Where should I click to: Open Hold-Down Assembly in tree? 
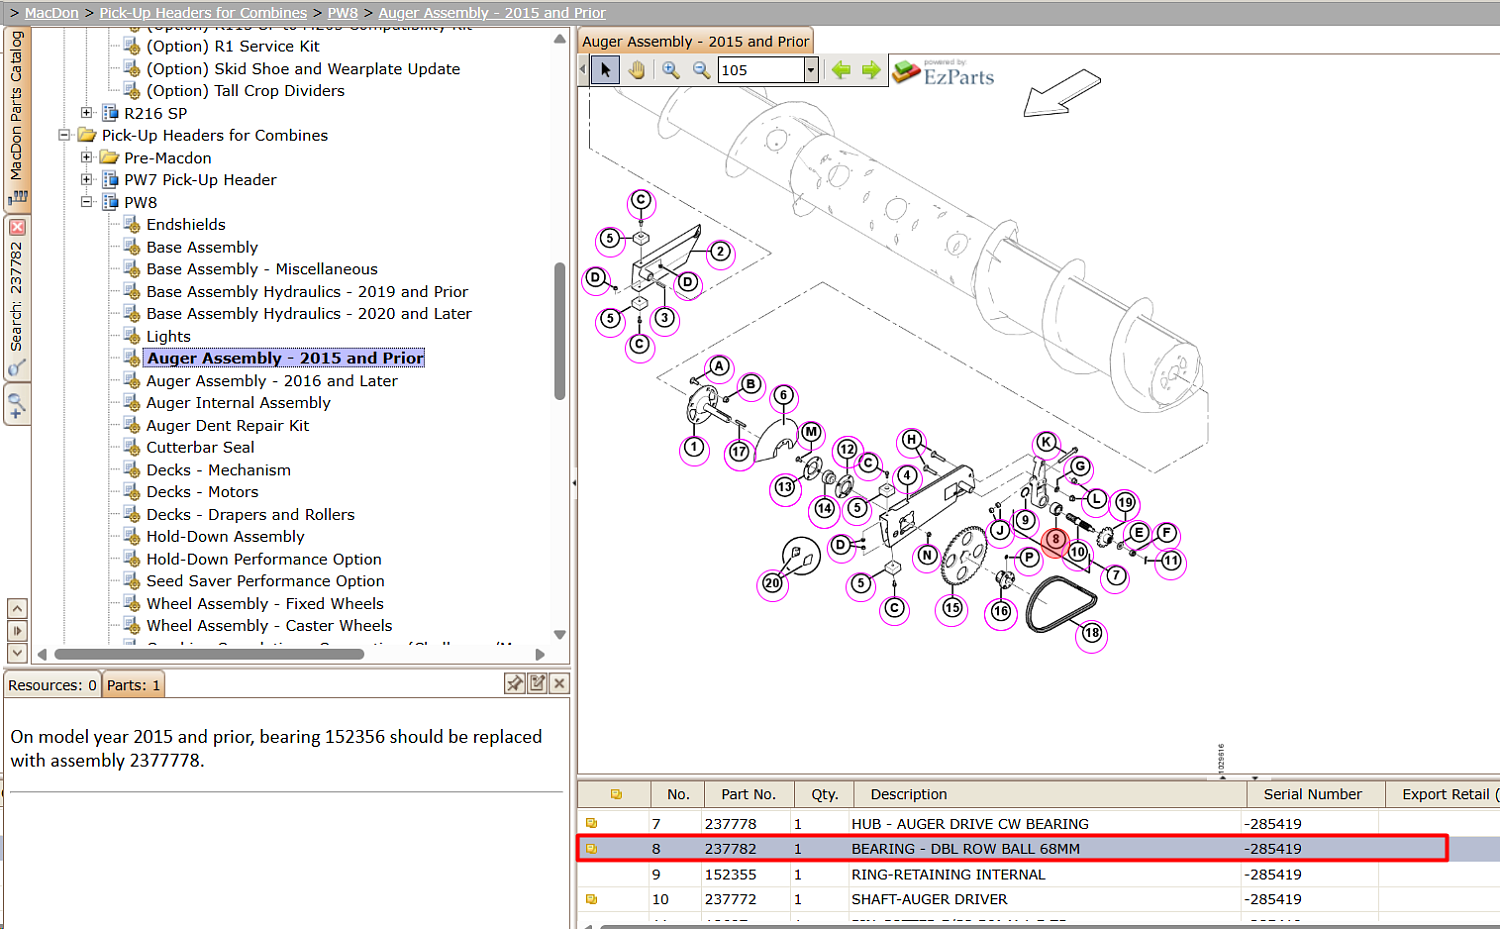225,537
